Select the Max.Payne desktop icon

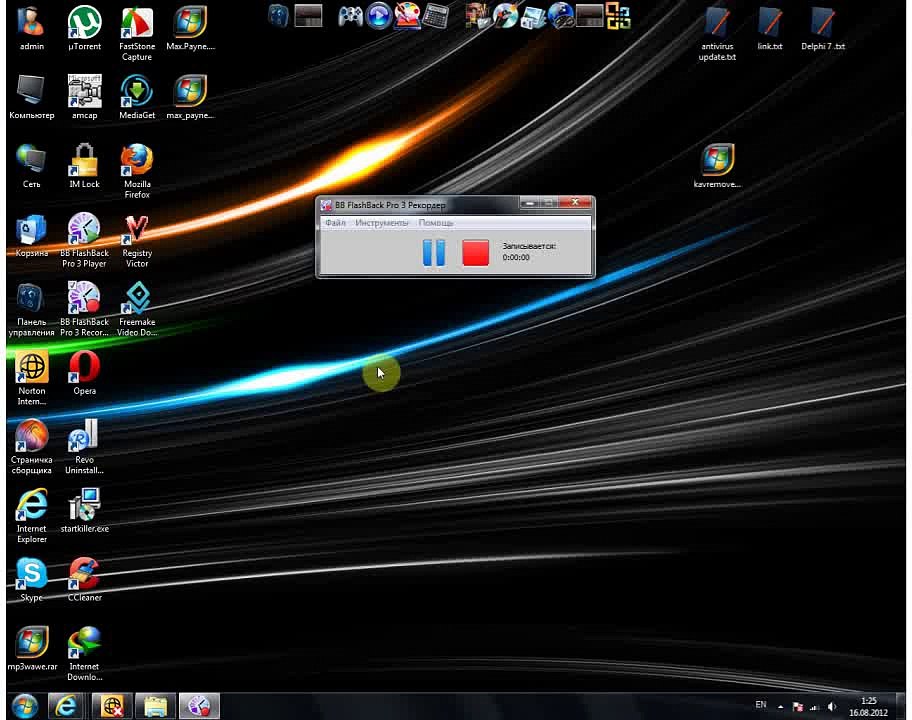click(x=190, y=28)
